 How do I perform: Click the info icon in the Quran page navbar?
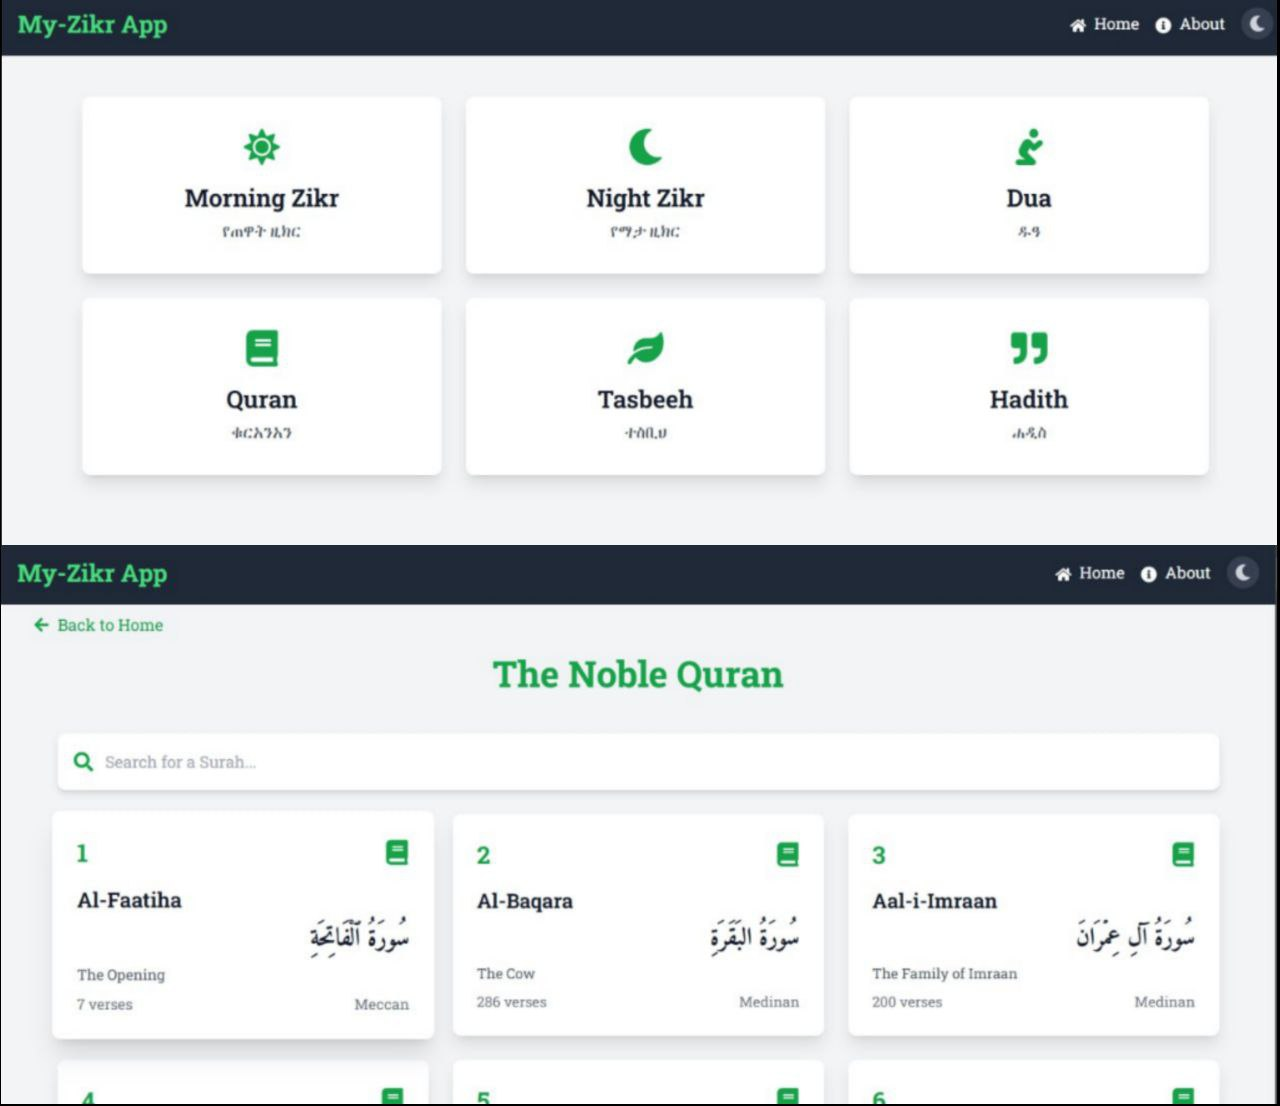tap(1148, 574)
